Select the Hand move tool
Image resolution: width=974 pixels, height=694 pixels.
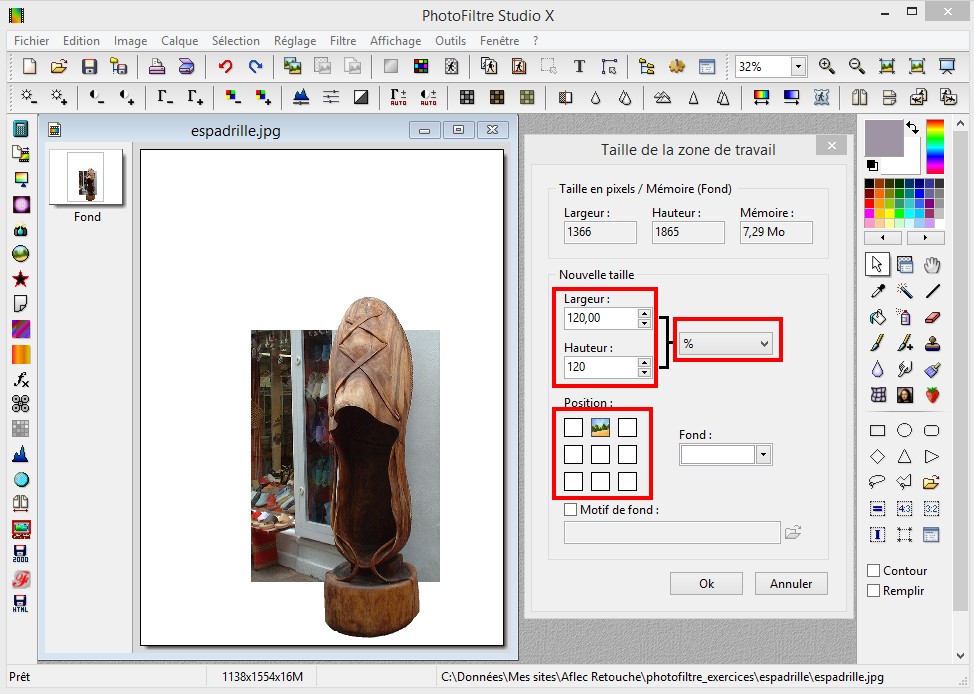coord(932,265)
